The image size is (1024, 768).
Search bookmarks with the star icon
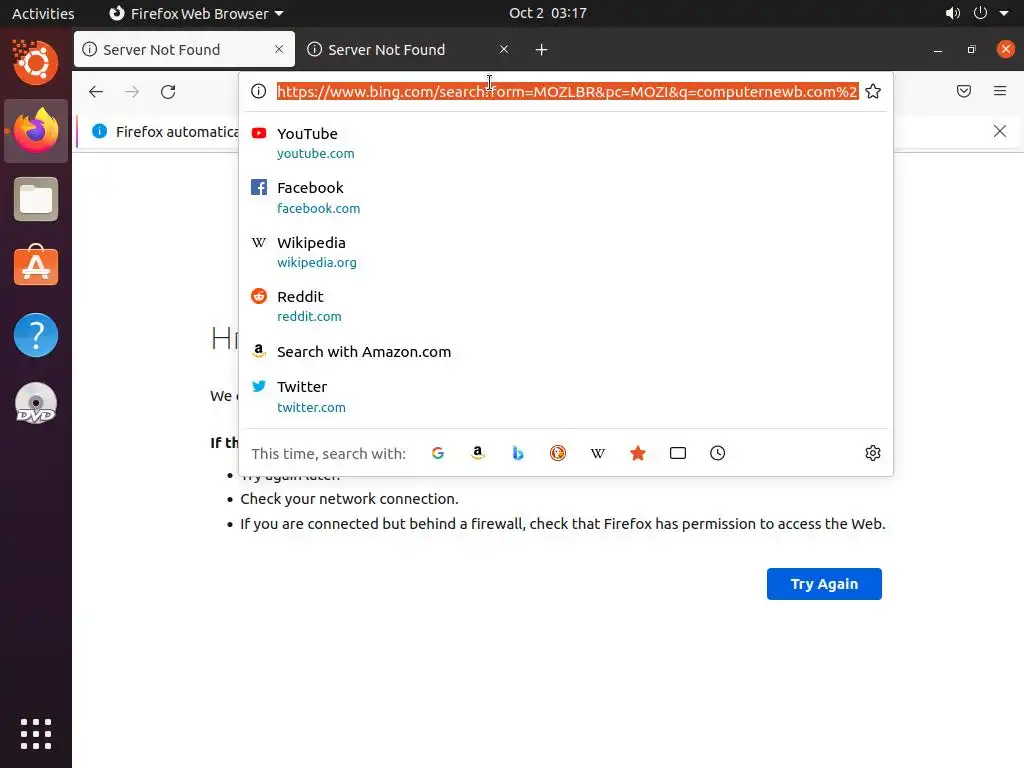638,453
